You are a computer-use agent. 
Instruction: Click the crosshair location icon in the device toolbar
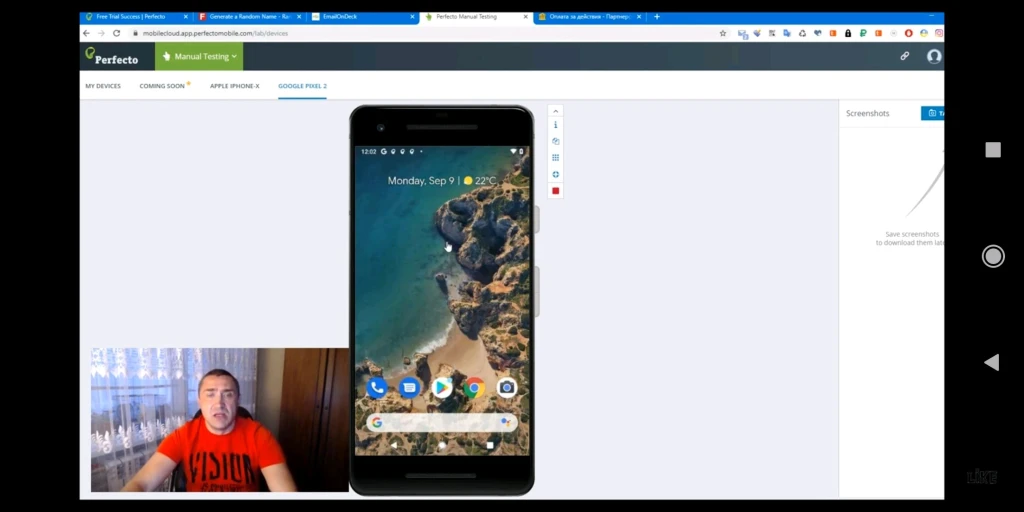(x=556, y=174)
